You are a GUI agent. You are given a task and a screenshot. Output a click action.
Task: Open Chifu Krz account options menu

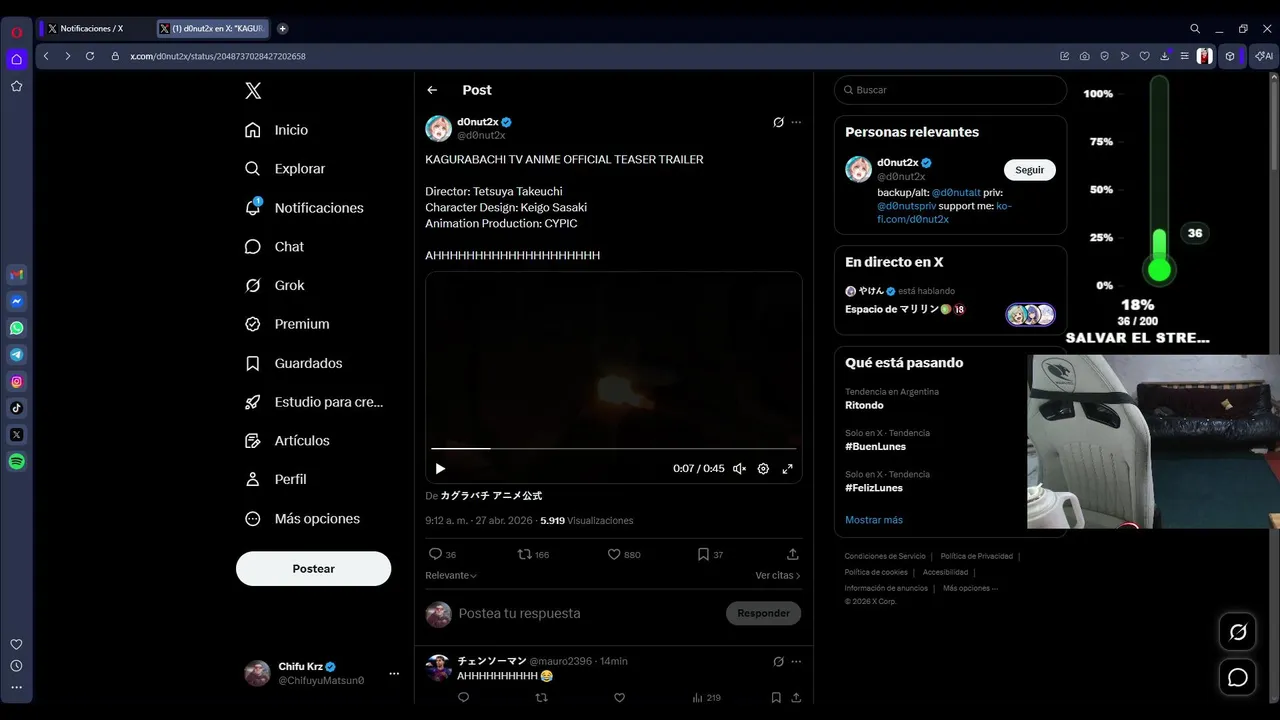point(394,674)
